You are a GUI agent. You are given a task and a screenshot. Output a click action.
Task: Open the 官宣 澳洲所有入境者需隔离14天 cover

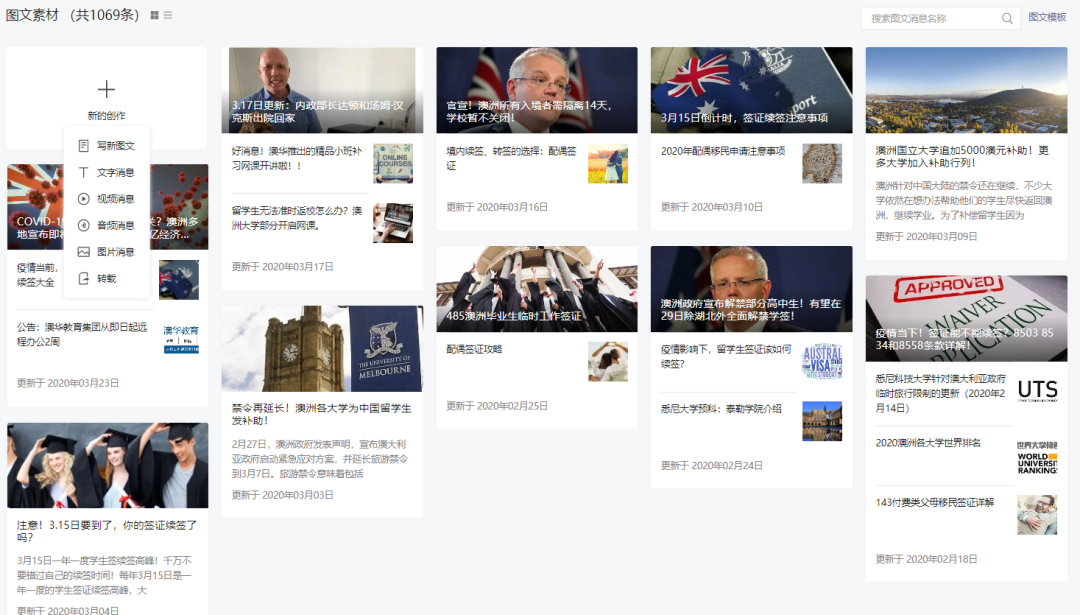tap(537, 90)
